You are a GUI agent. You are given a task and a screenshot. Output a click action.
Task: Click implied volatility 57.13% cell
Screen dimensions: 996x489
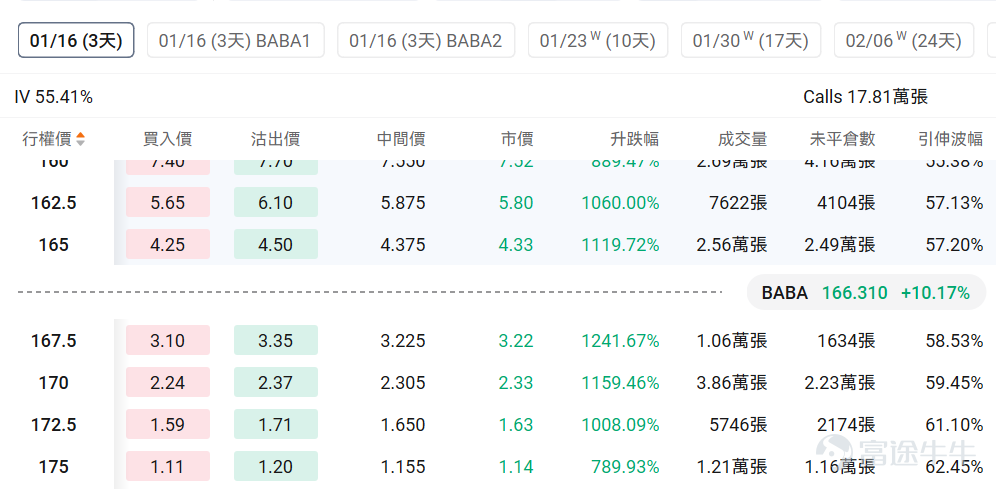coord(954,203)
